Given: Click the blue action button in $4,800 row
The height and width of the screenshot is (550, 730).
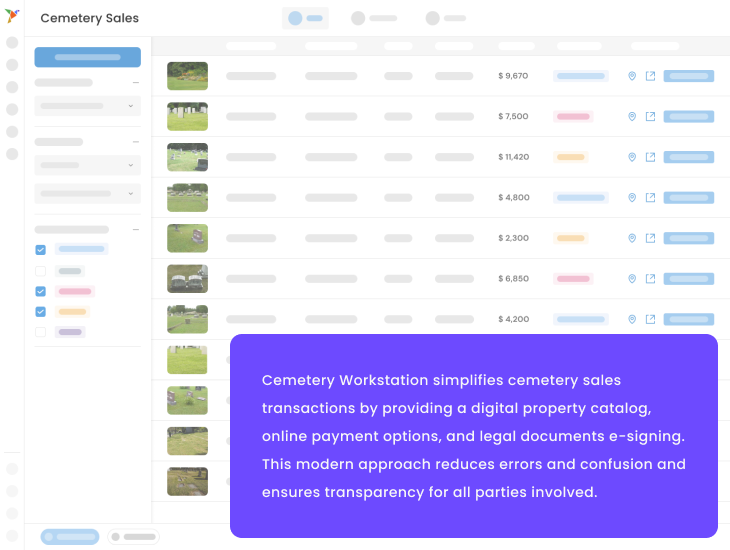Looking at the screenshot, I should point(689,197).
